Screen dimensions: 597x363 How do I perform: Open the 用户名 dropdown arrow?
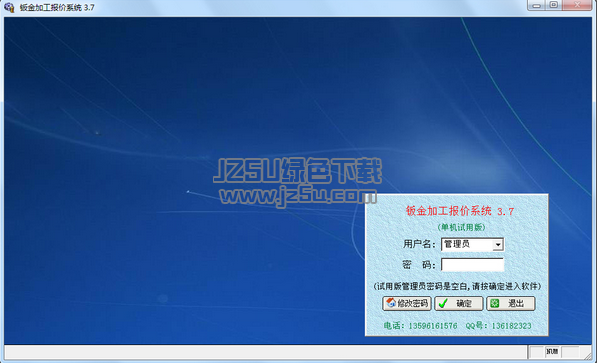(x=498, y=245)
